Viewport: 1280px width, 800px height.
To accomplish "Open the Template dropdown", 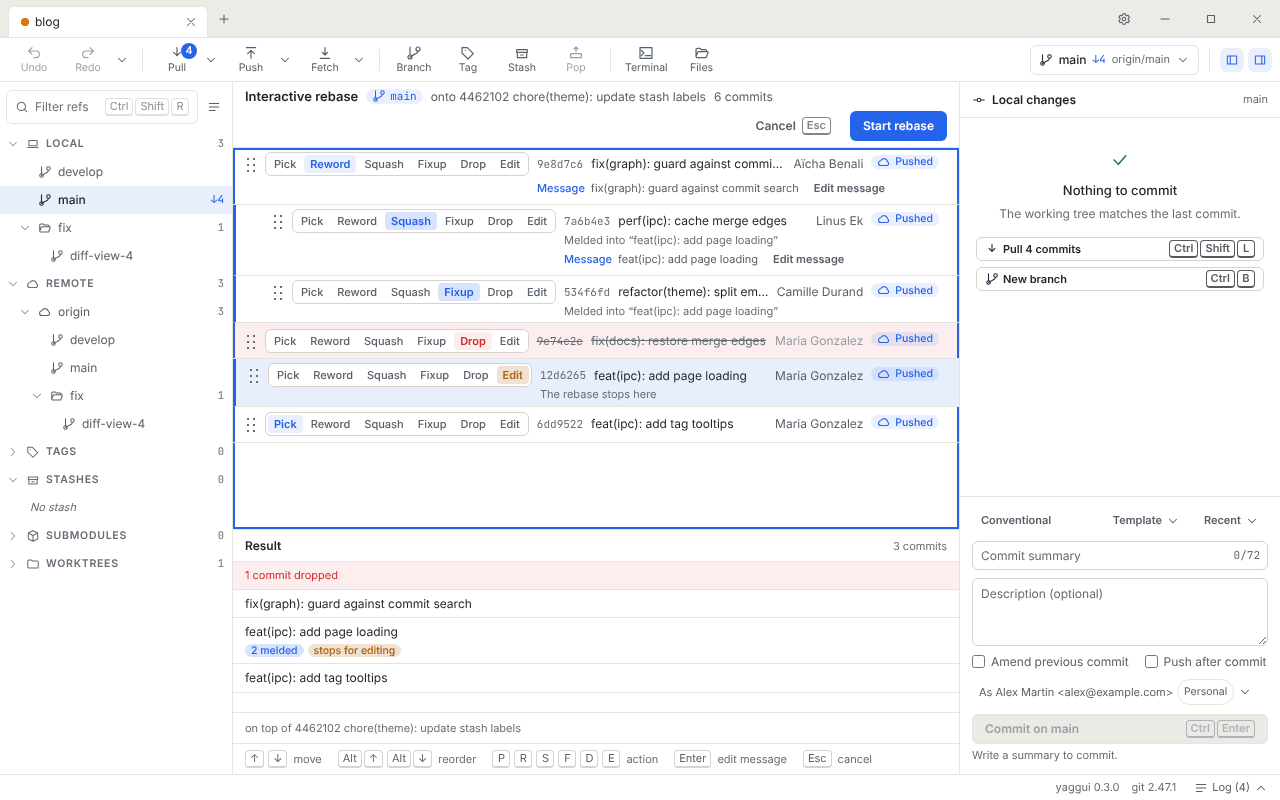I will [x=1145, y=520].
